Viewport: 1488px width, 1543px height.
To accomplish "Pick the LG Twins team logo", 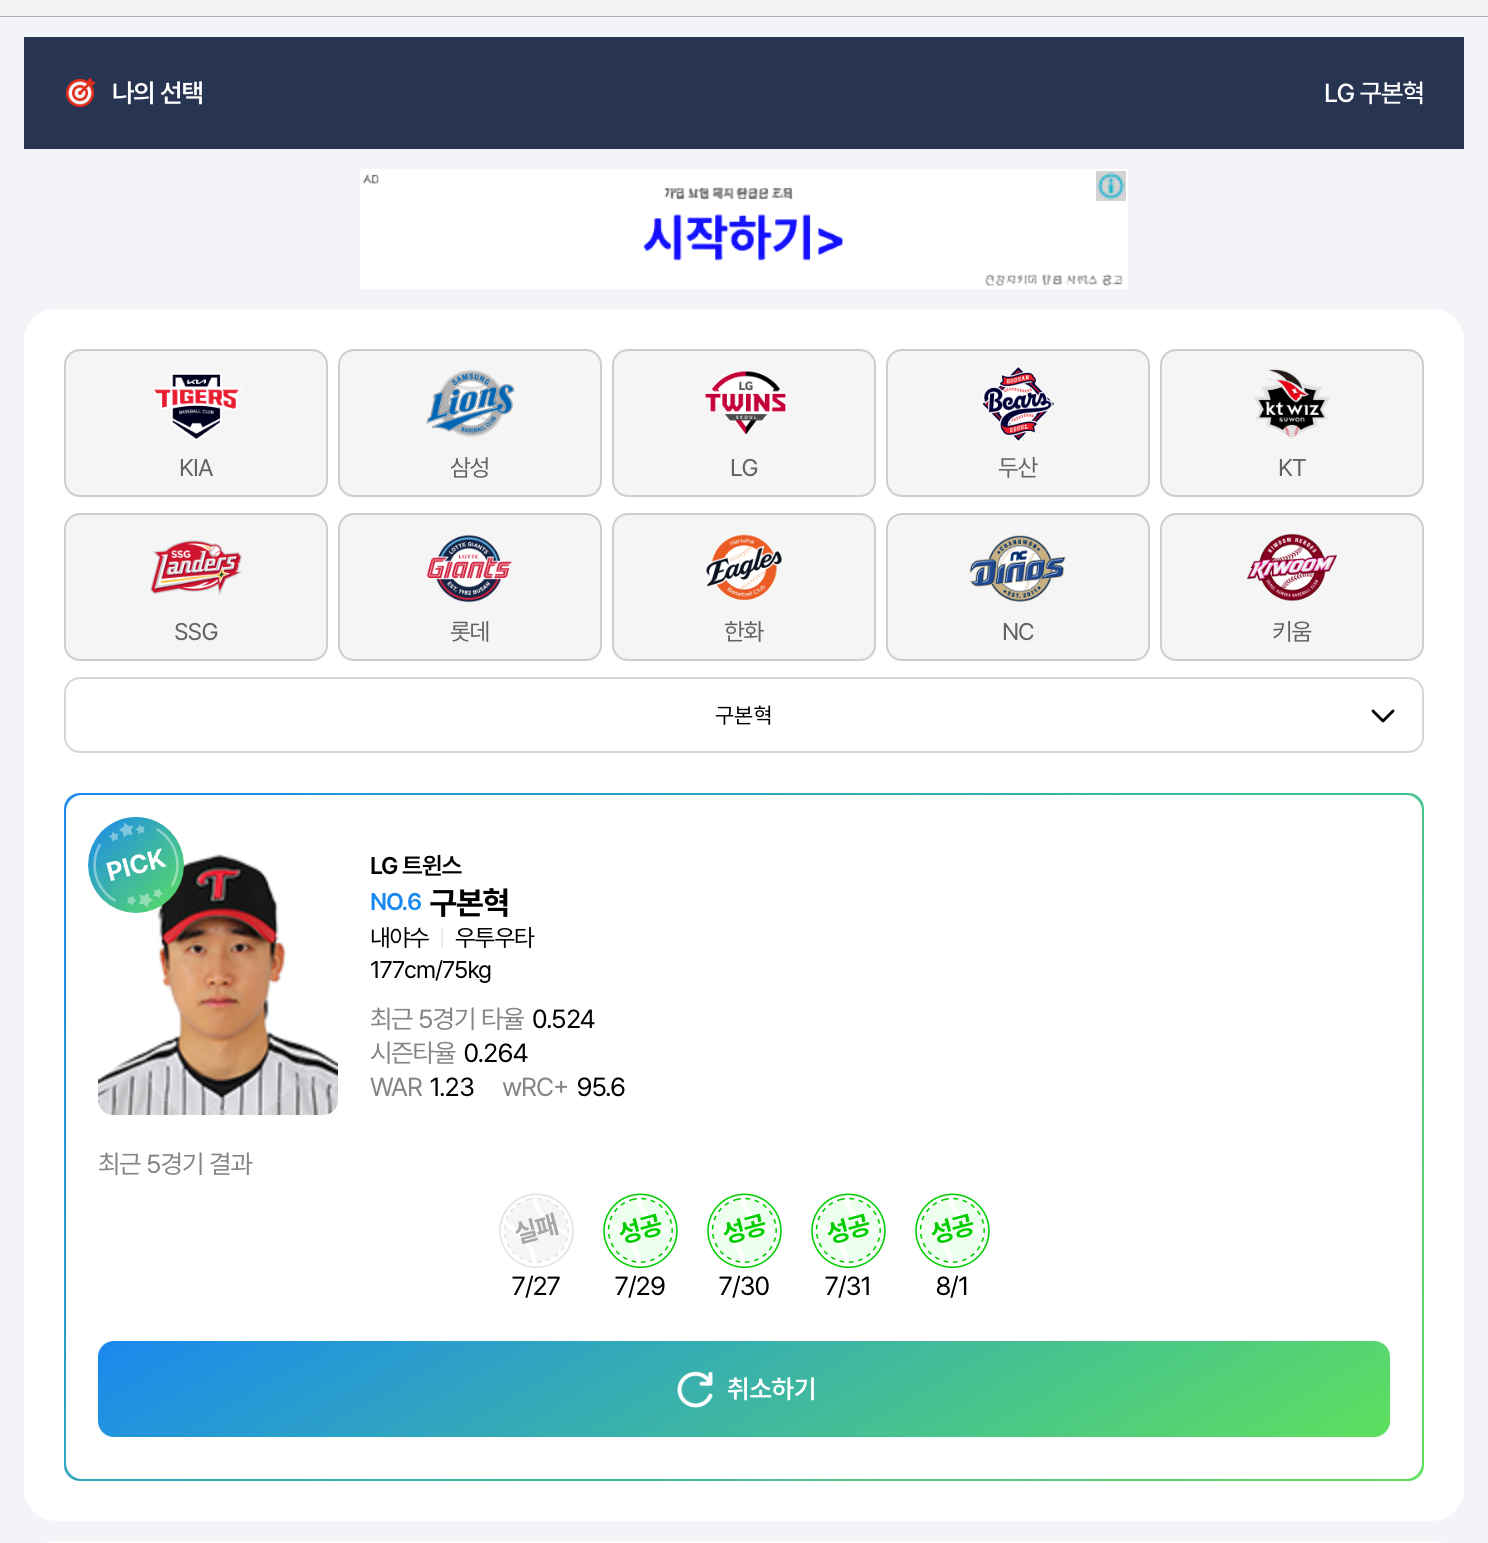I will coord(744,403).
